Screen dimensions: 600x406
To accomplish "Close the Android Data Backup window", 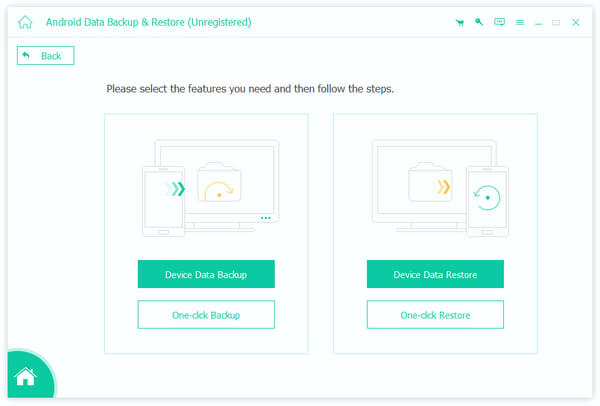I will (x=576, y=22).
